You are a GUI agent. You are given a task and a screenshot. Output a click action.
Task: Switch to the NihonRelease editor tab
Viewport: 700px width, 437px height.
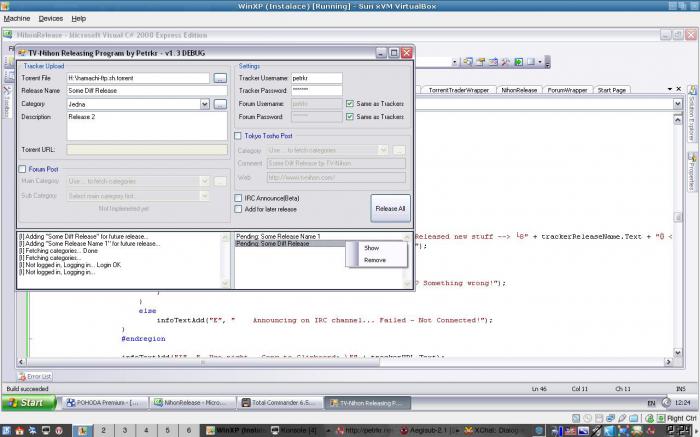(x=519, y=90)
